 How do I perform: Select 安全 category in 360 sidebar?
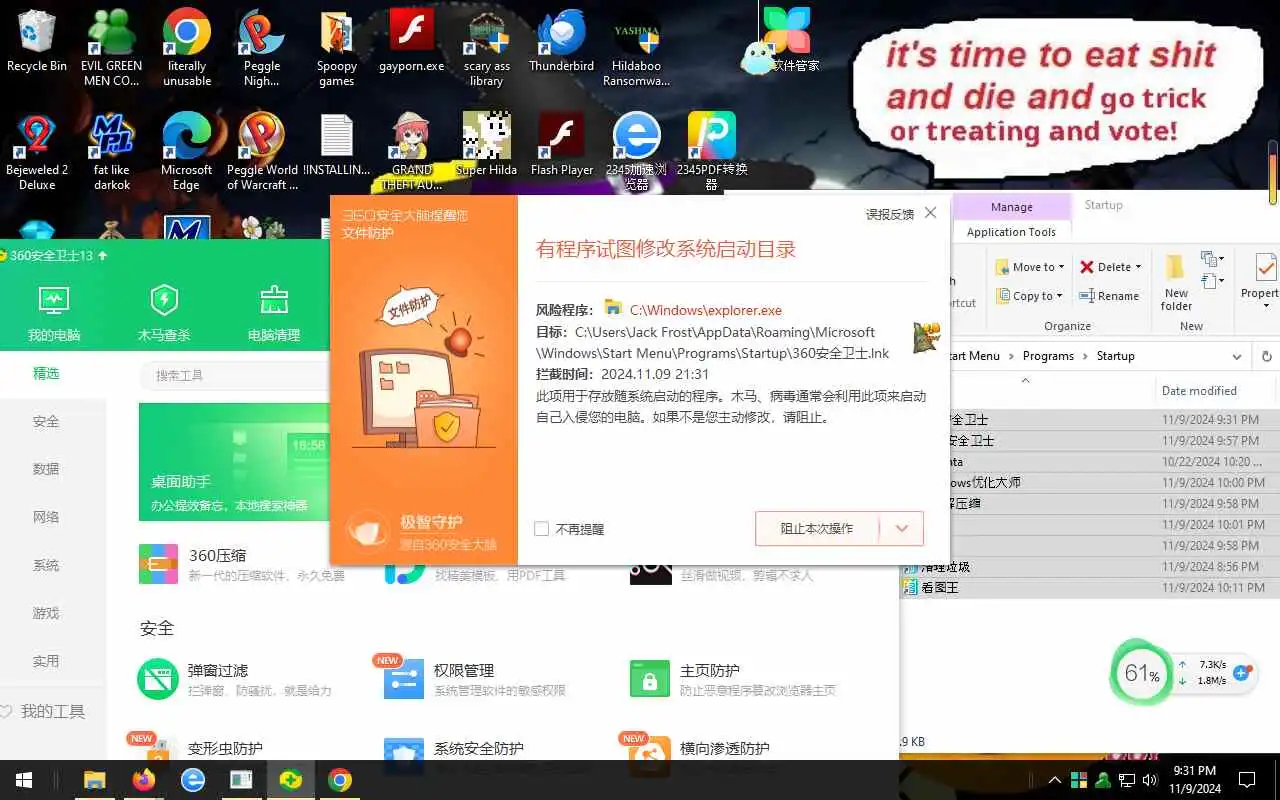point(46,421)
